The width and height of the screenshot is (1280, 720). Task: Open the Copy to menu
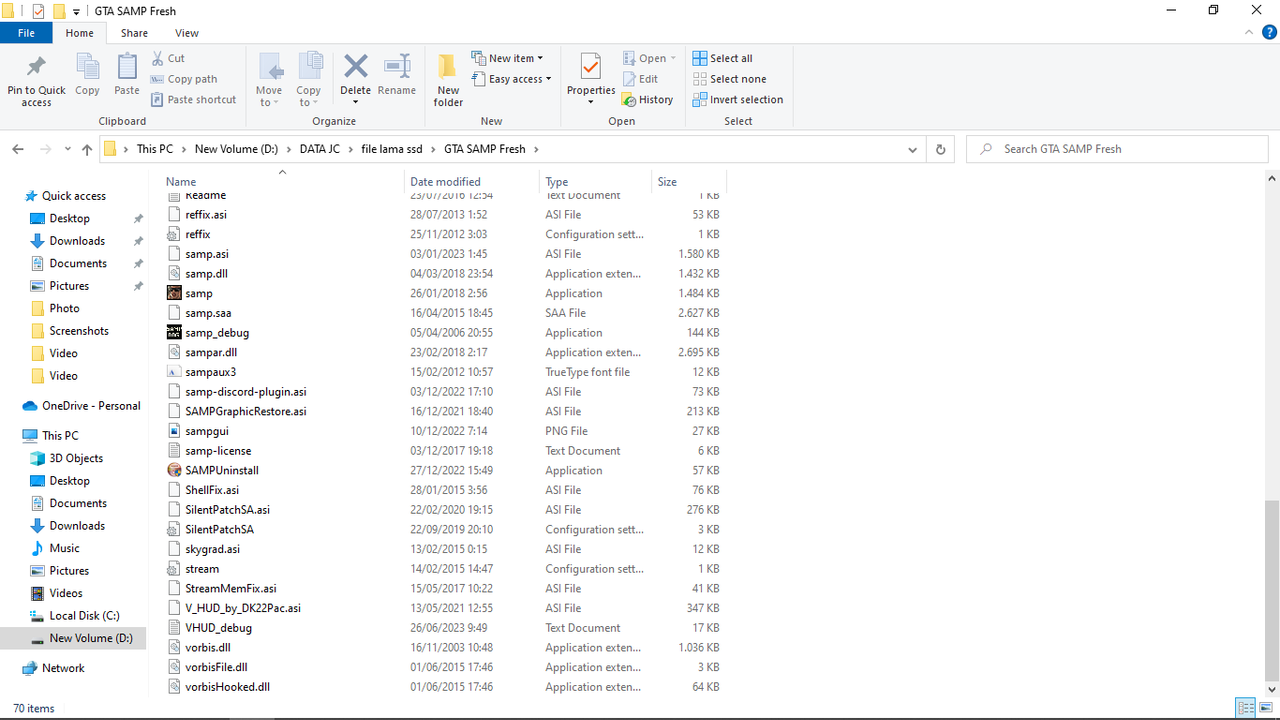click(x=309, y=80)
